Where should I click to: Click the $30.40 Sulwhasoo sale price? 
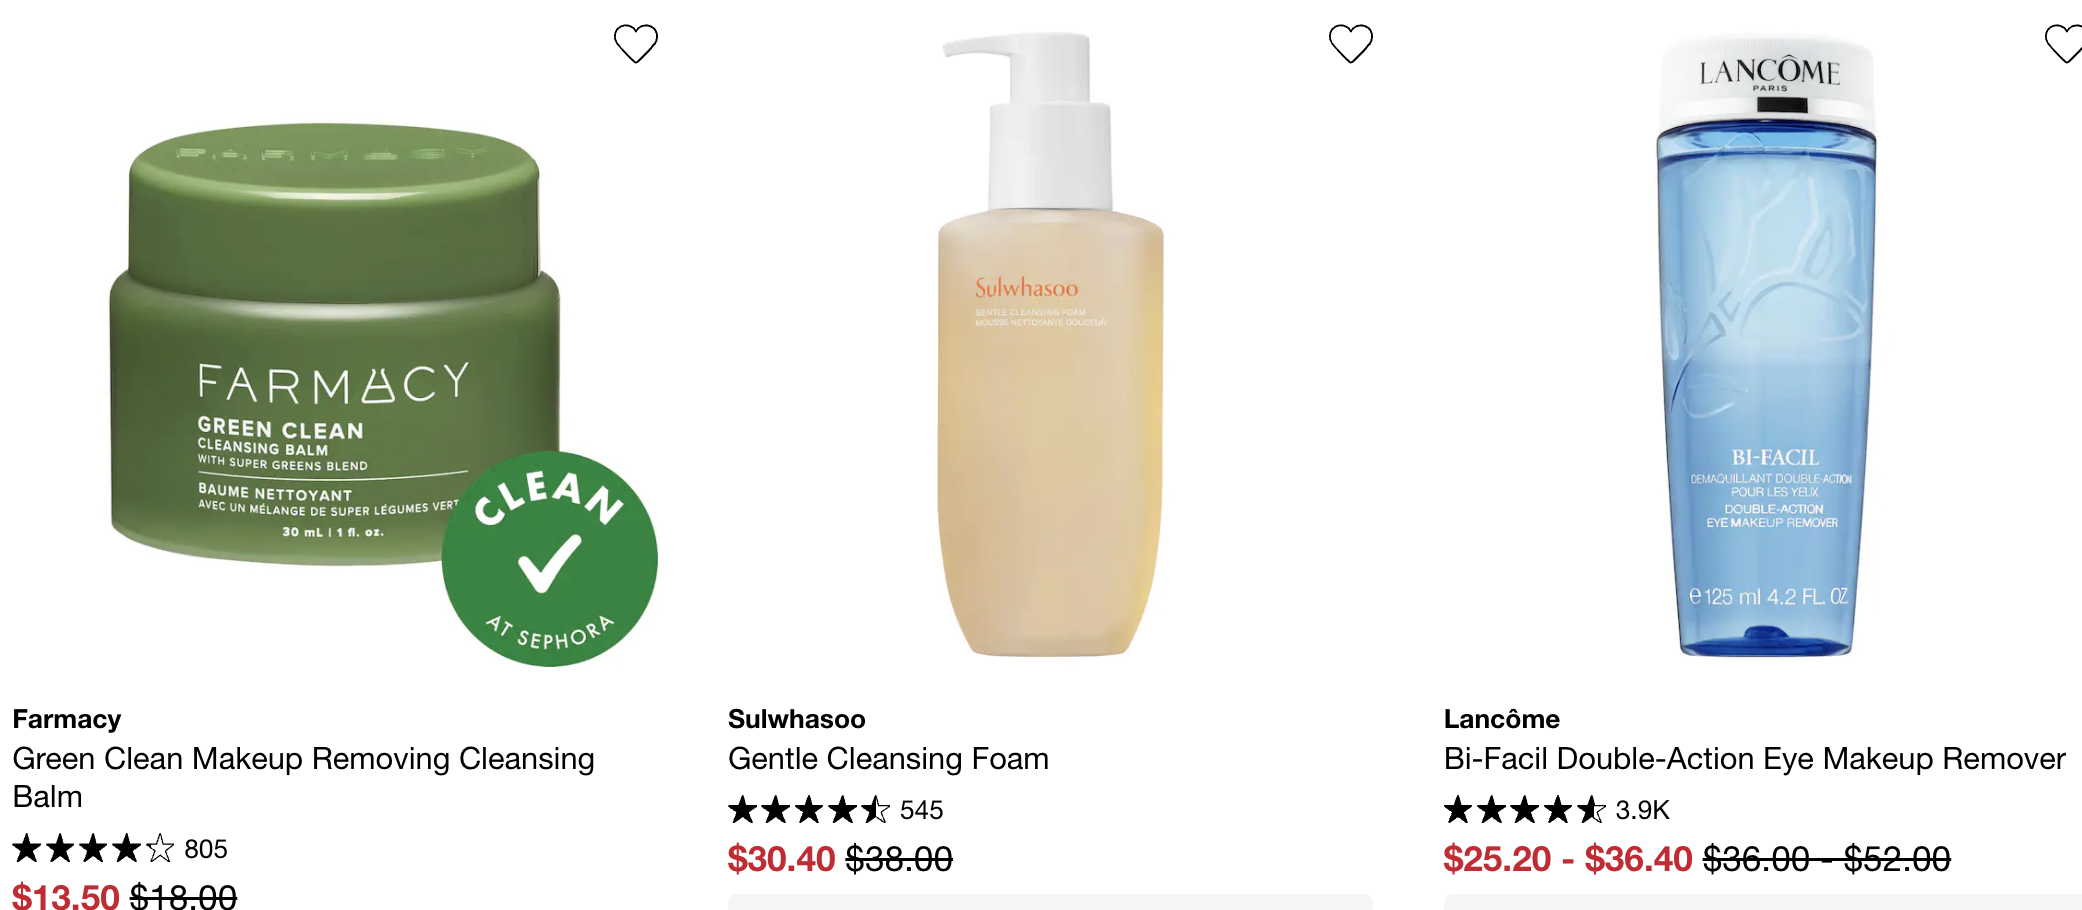[x=781, y=859]
